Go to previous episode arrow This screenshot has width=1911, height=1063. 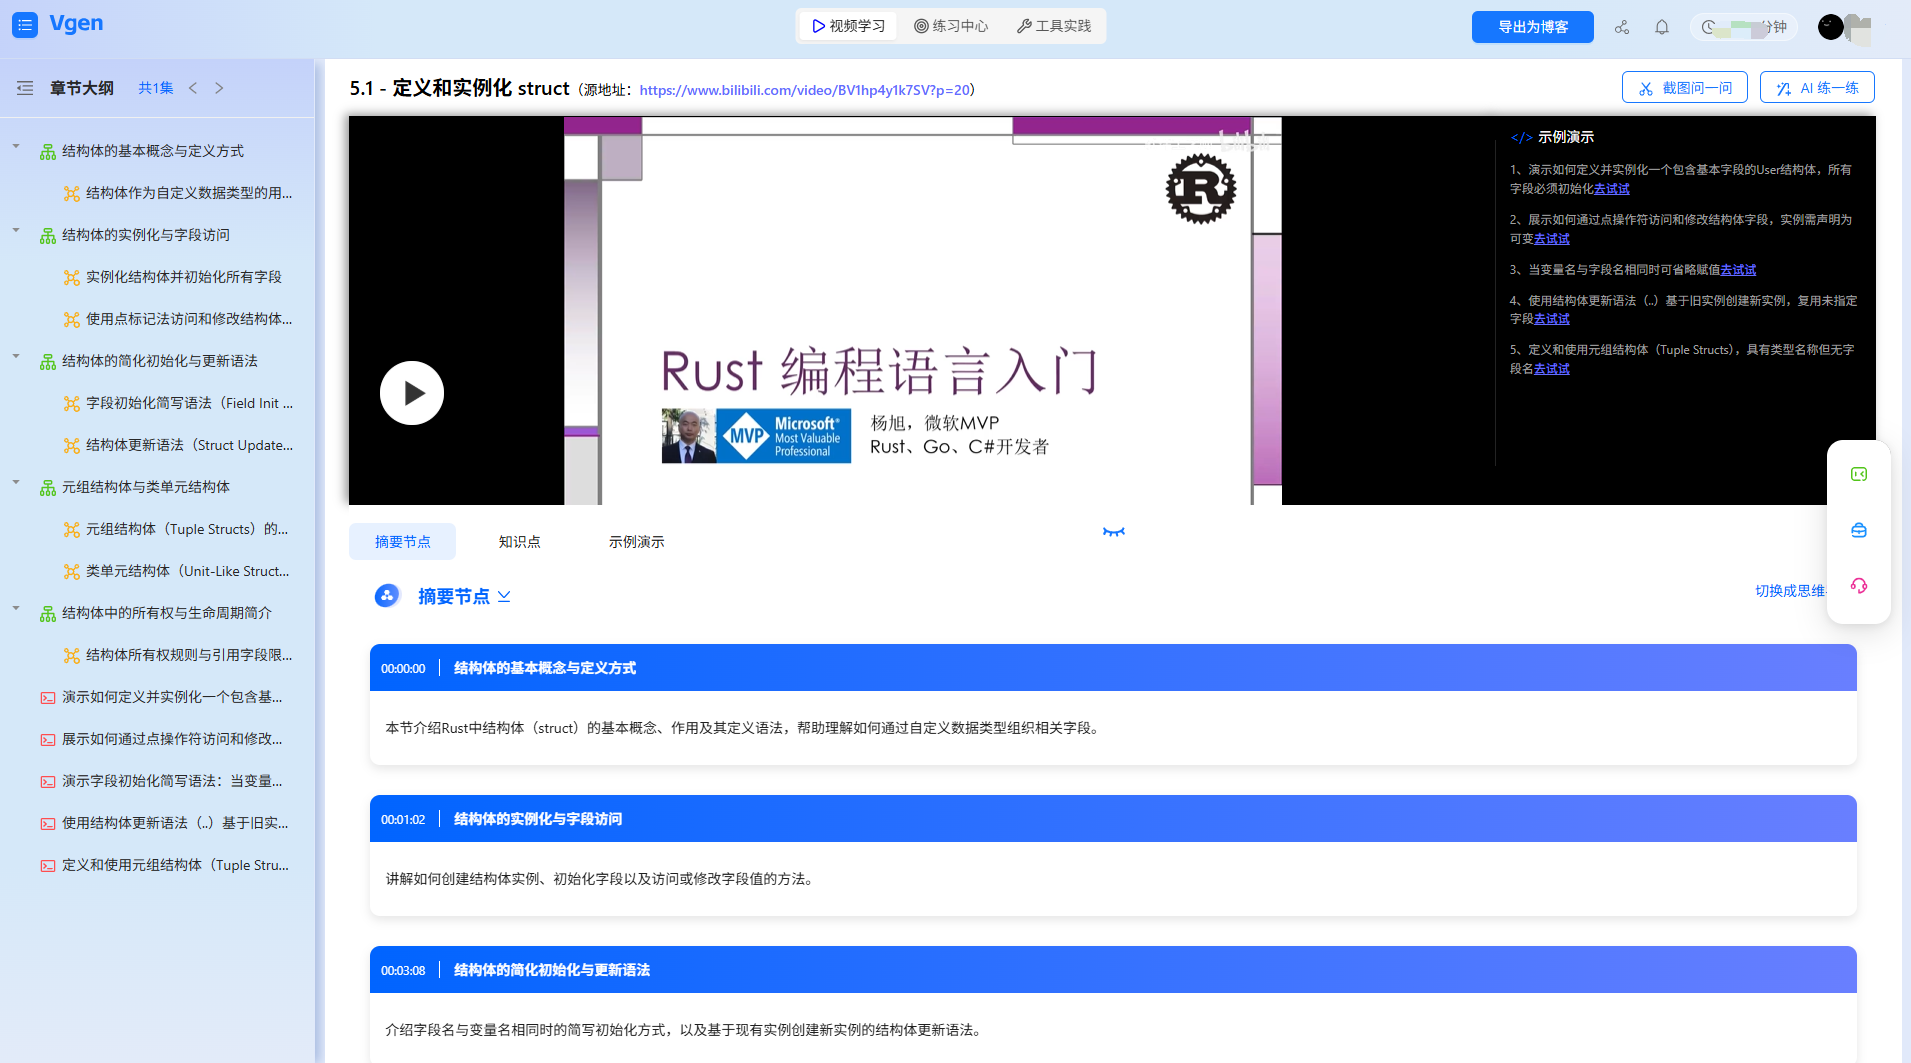(193, 88)
